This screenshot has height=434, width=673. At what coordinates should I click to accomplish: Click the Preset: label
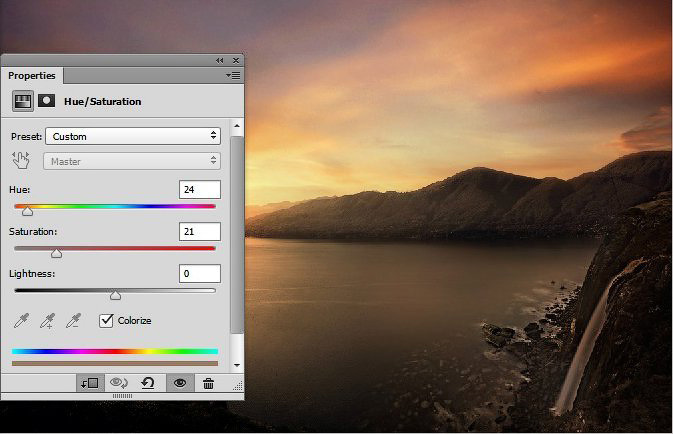point(27,137)
